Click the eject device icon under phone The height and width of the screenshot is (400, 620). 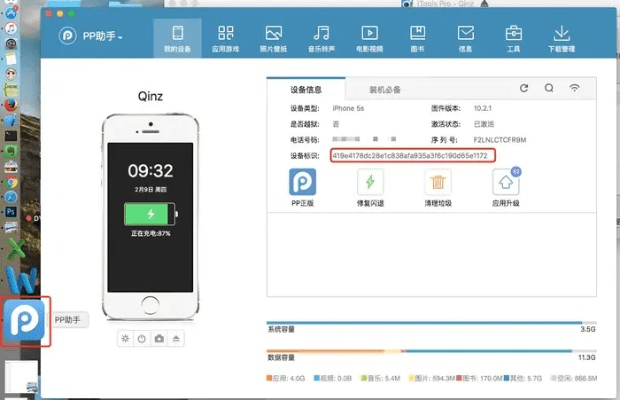coord(176,339)
